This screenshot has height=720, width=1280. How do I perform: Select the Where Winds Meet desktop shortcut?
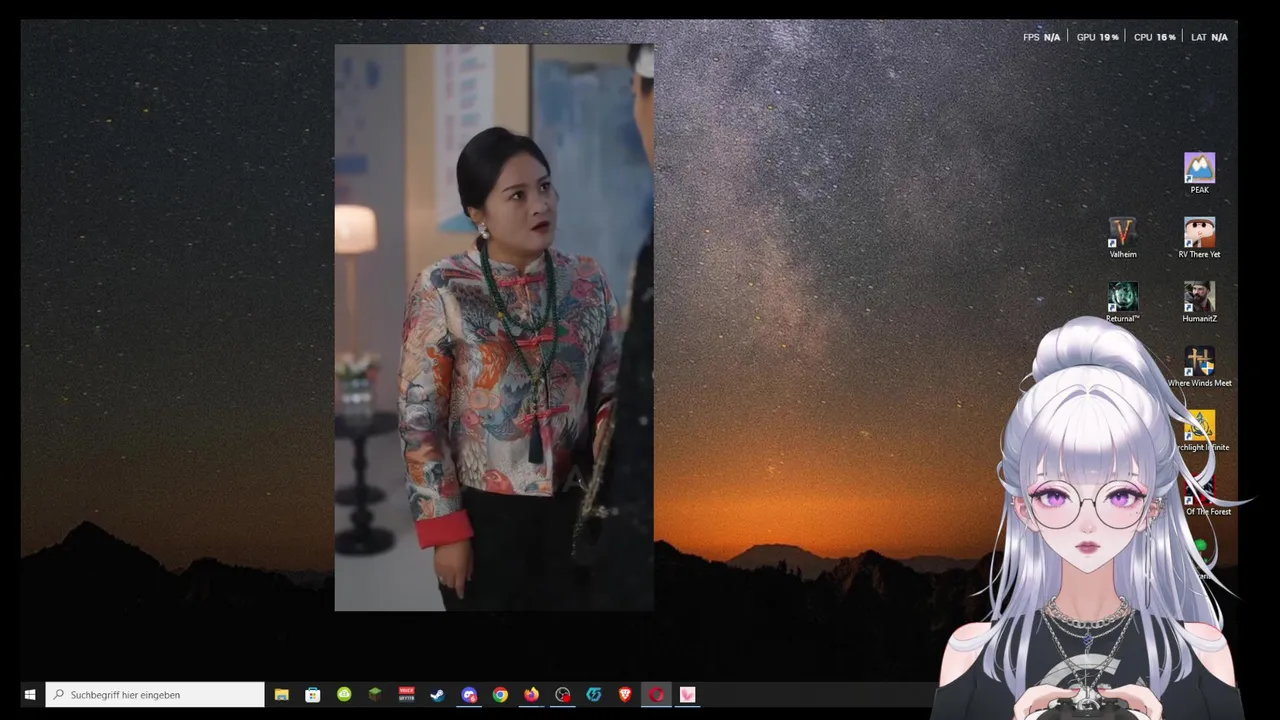coord(1199,367)
